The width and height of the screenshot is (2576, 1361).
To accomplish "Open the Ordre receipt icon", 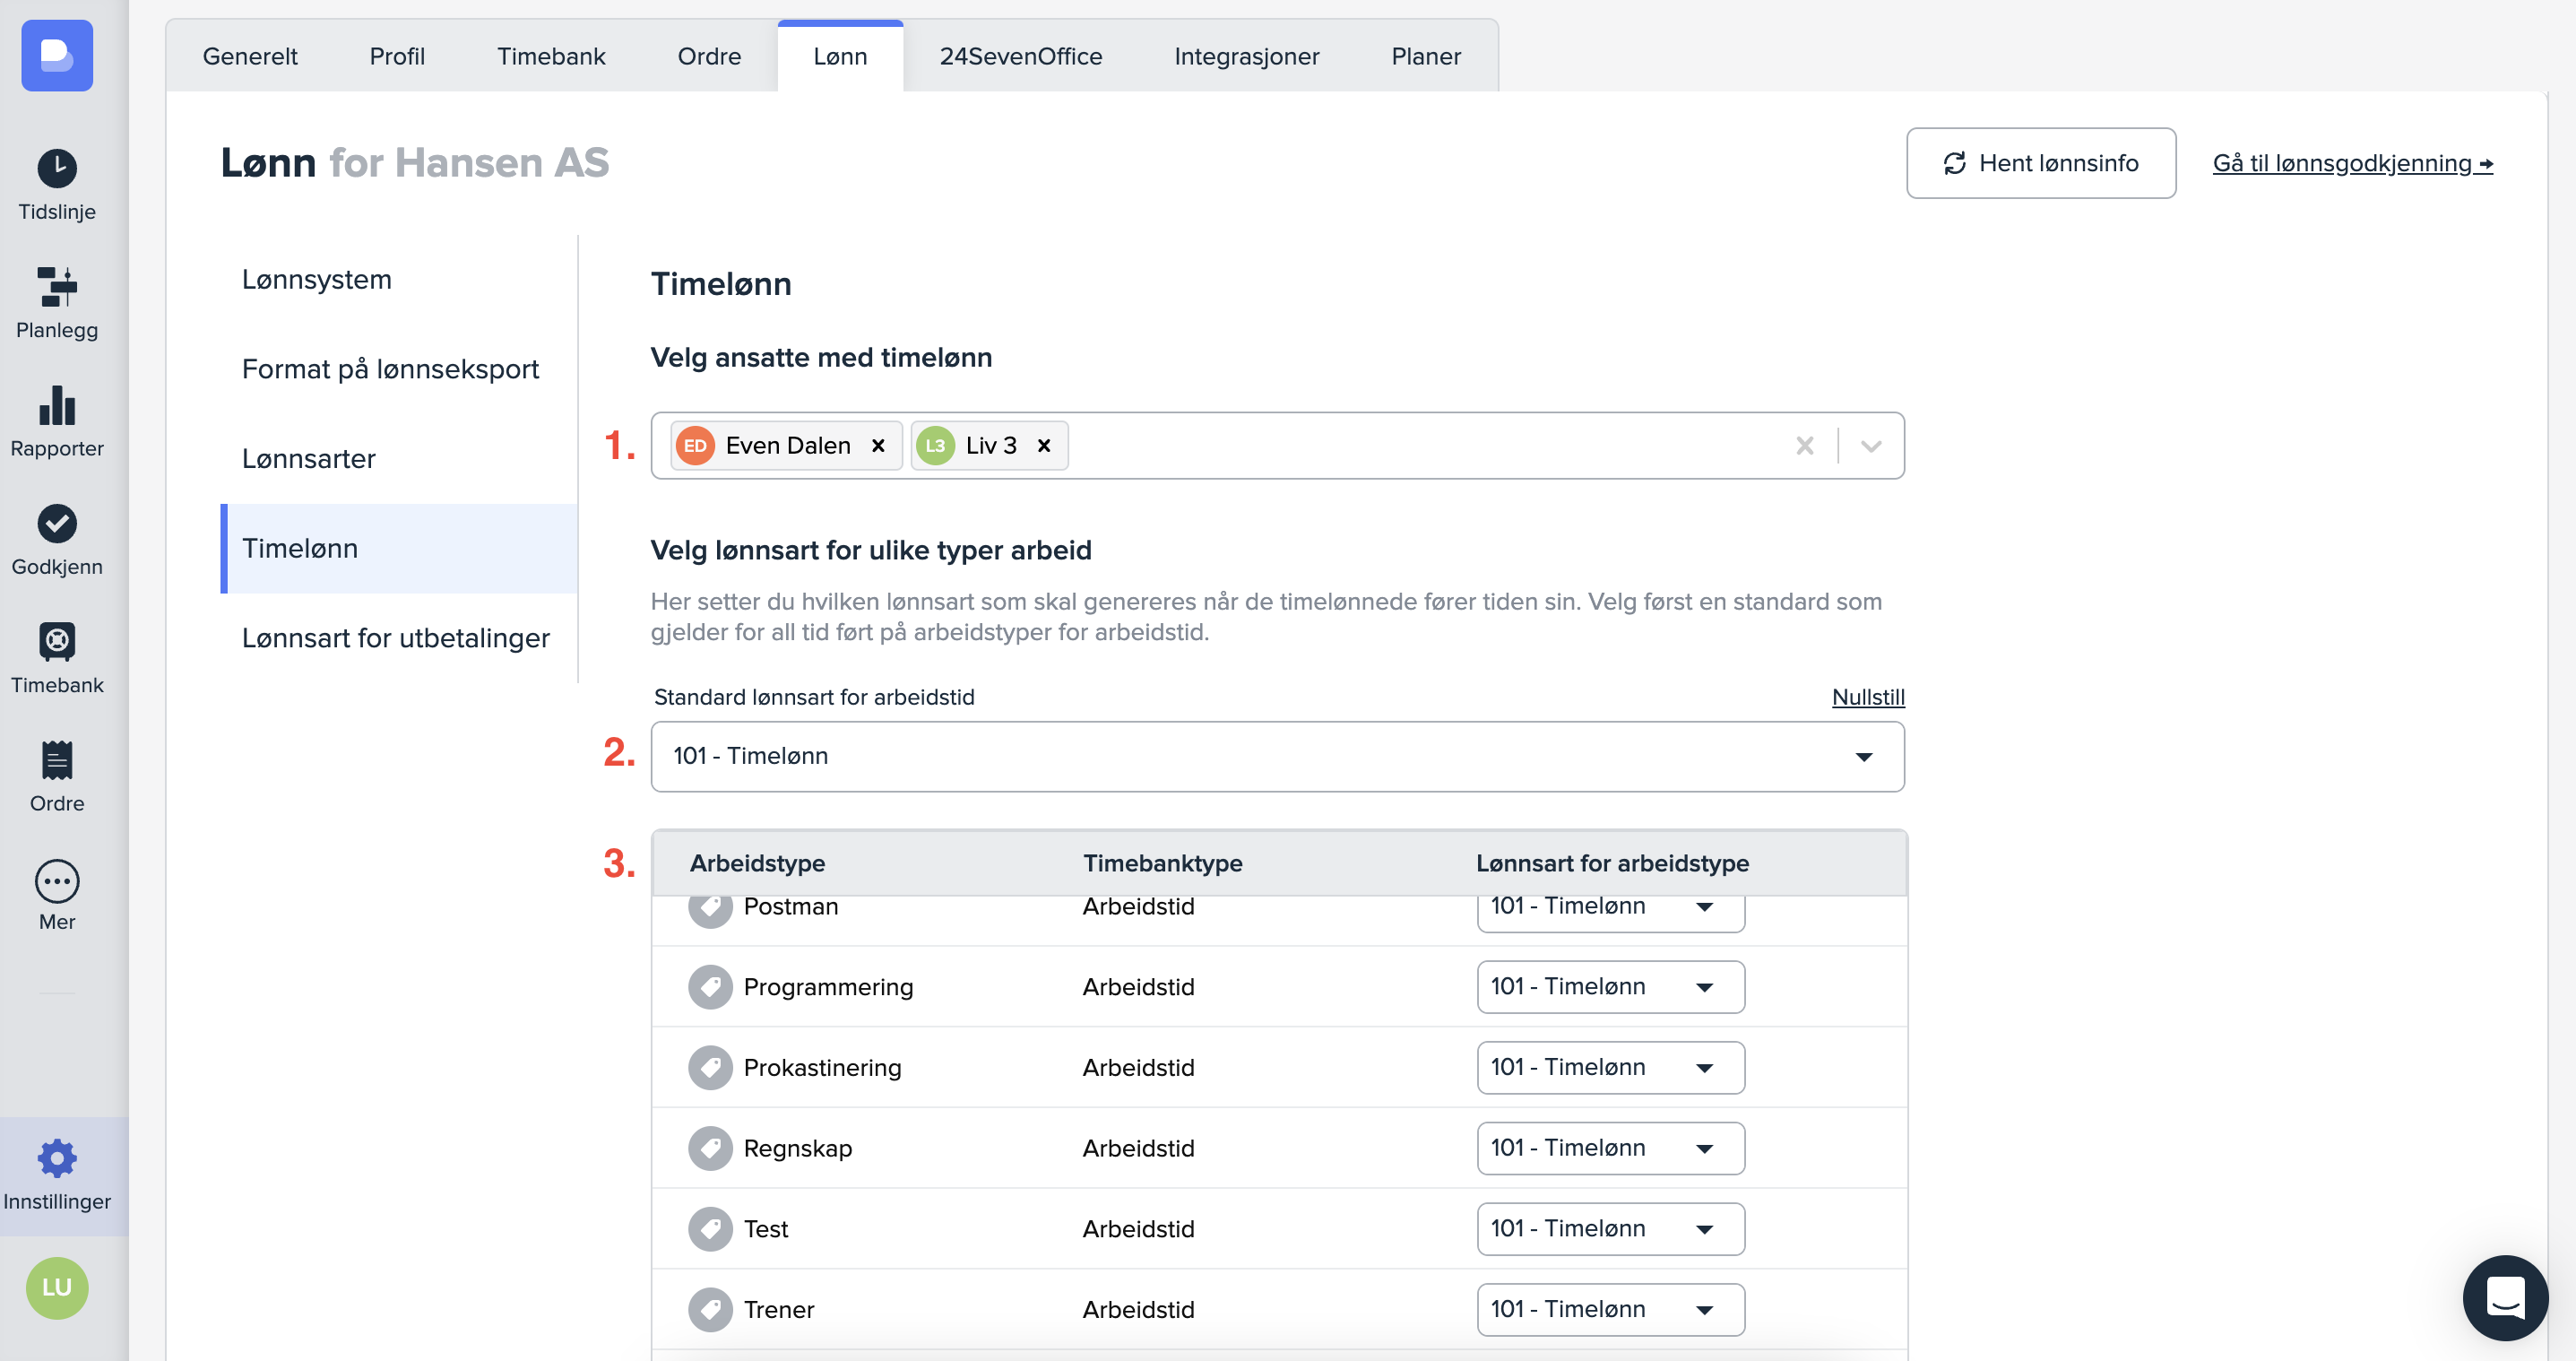I will pyautogui.click(x=57, y=760).
